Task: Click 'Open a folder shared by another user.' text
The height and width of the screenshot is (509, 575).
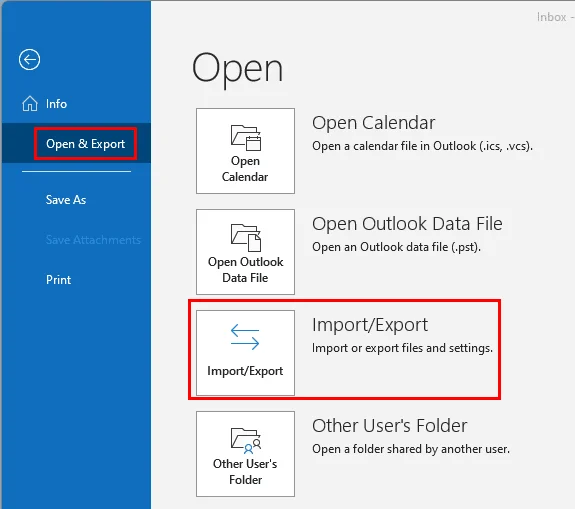Action: (411, 449)
